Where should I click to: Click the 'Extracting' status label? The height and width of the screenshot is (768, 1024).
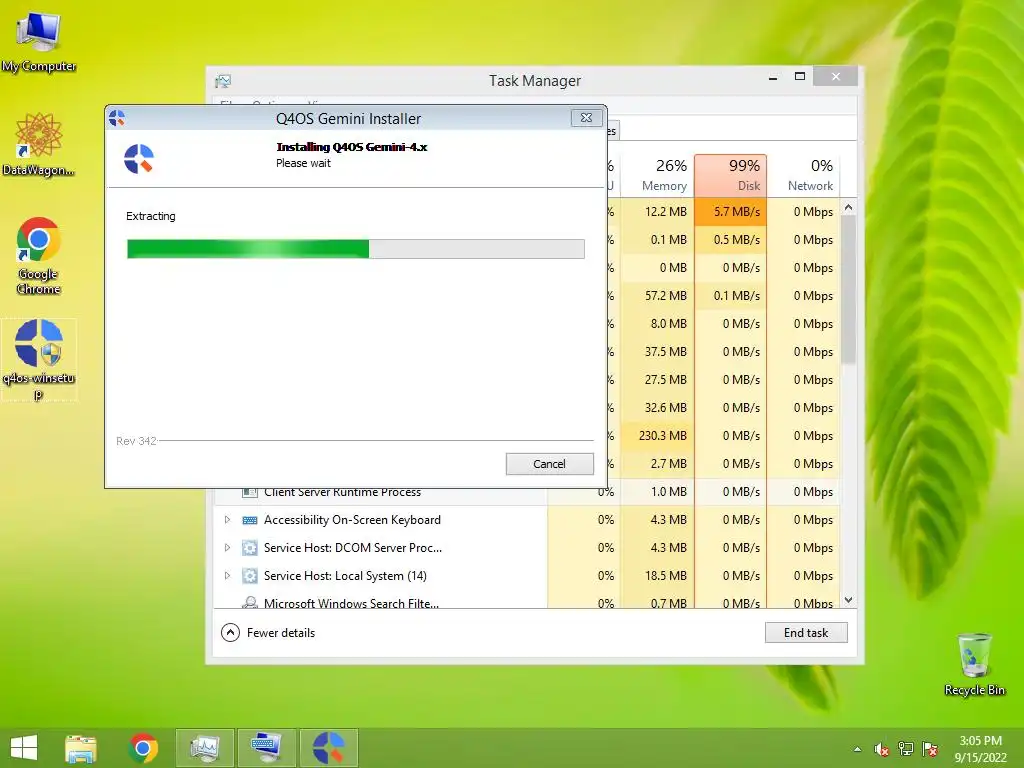pyautogui.click(x=151, y=216)
